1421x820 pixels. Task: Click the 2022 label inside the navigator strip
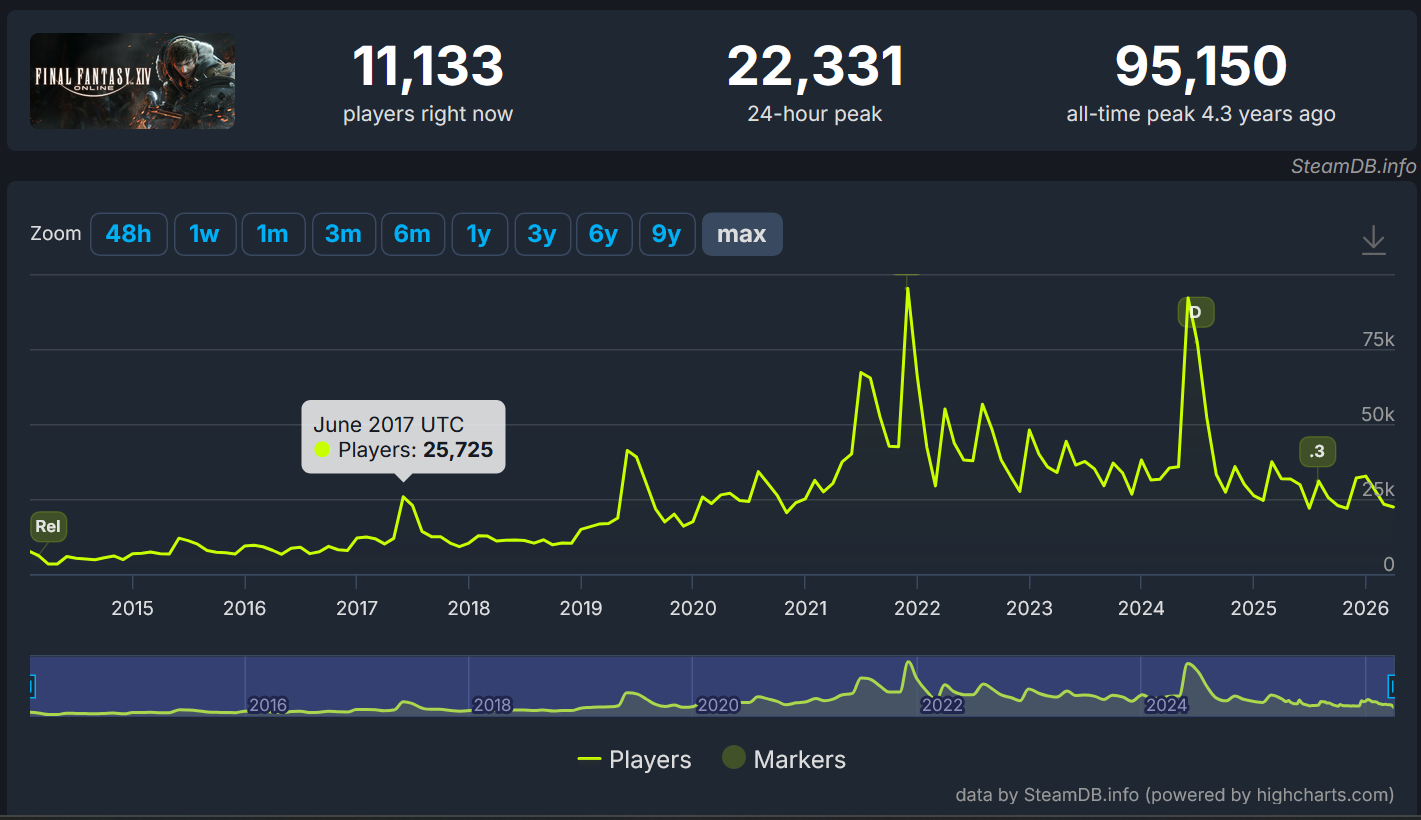pyautogui.click(x=942, y=705)
